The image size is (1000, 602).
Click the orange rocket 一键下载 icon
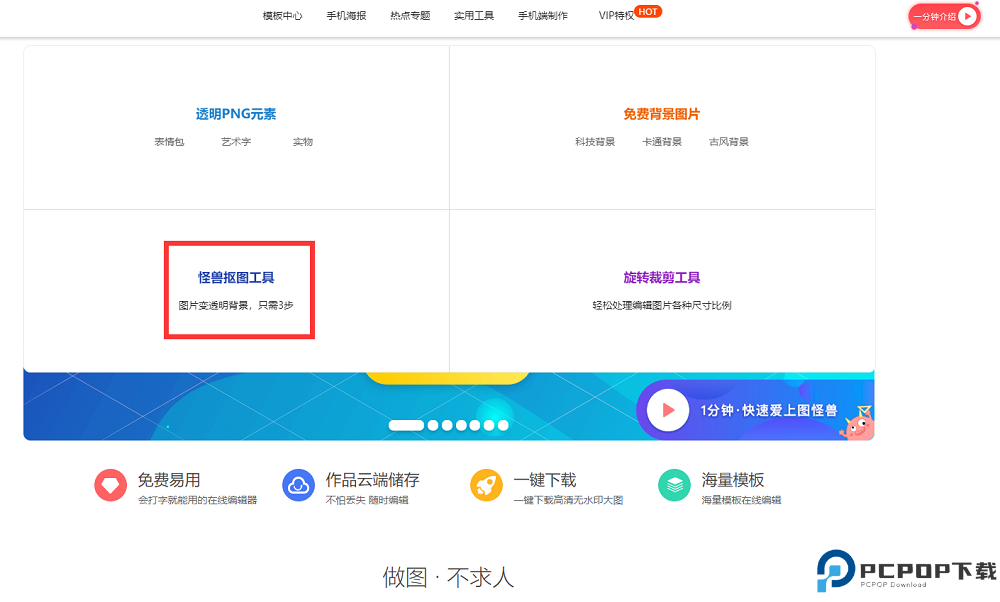[486, 486]
